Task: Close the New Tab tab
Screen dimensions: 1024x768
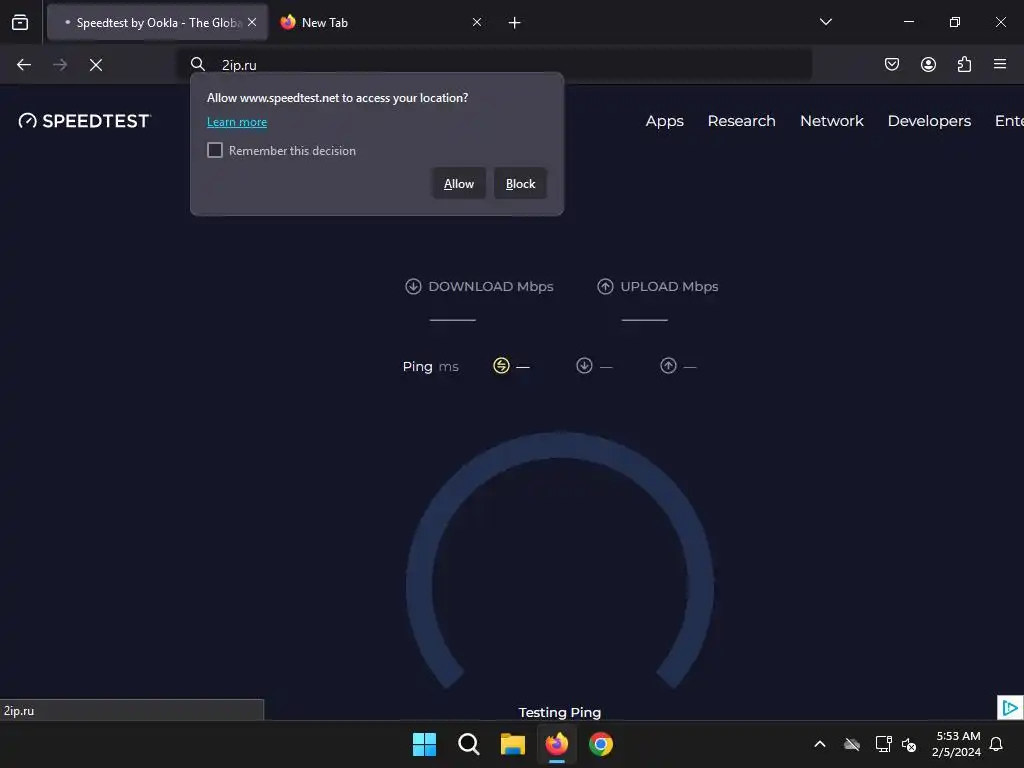Action: [477, 22]
